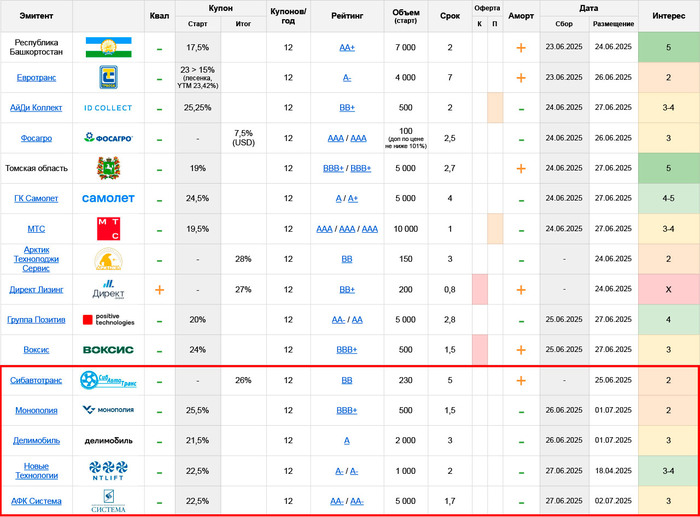Click the amortization plus icon for Воксис
Image resolution: width=700 pixels, height=517 pixels.
521,350
